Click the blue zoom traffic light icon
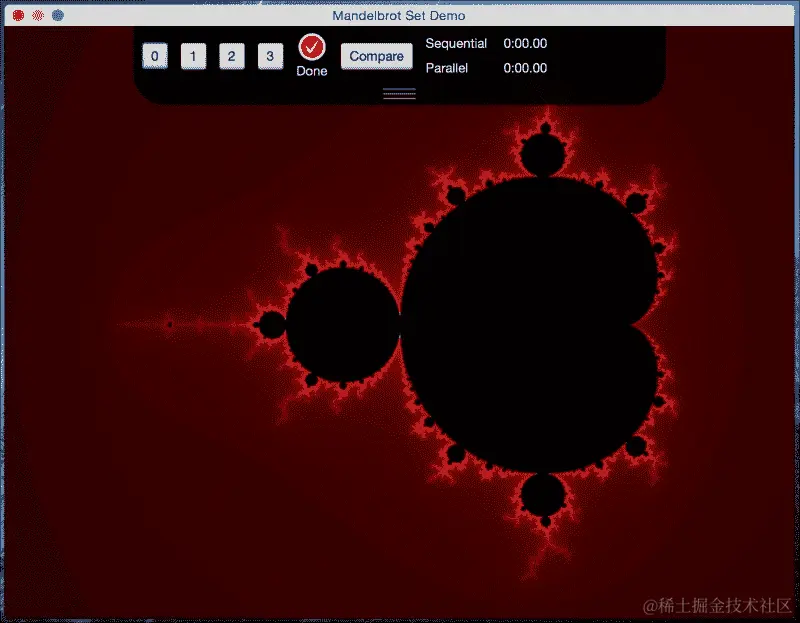 click(x=56, y=15)
